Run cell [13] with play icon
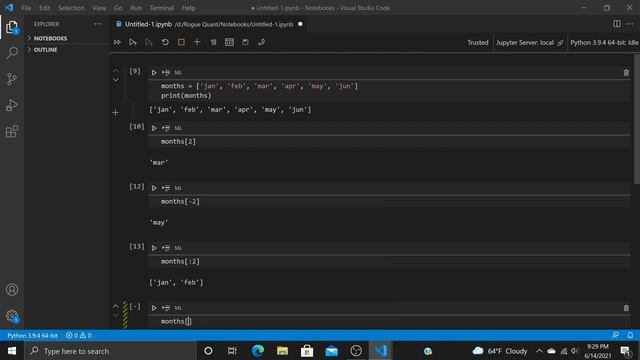Image resolution: width=640 pixels, height=360 pixels. point(154,248)
